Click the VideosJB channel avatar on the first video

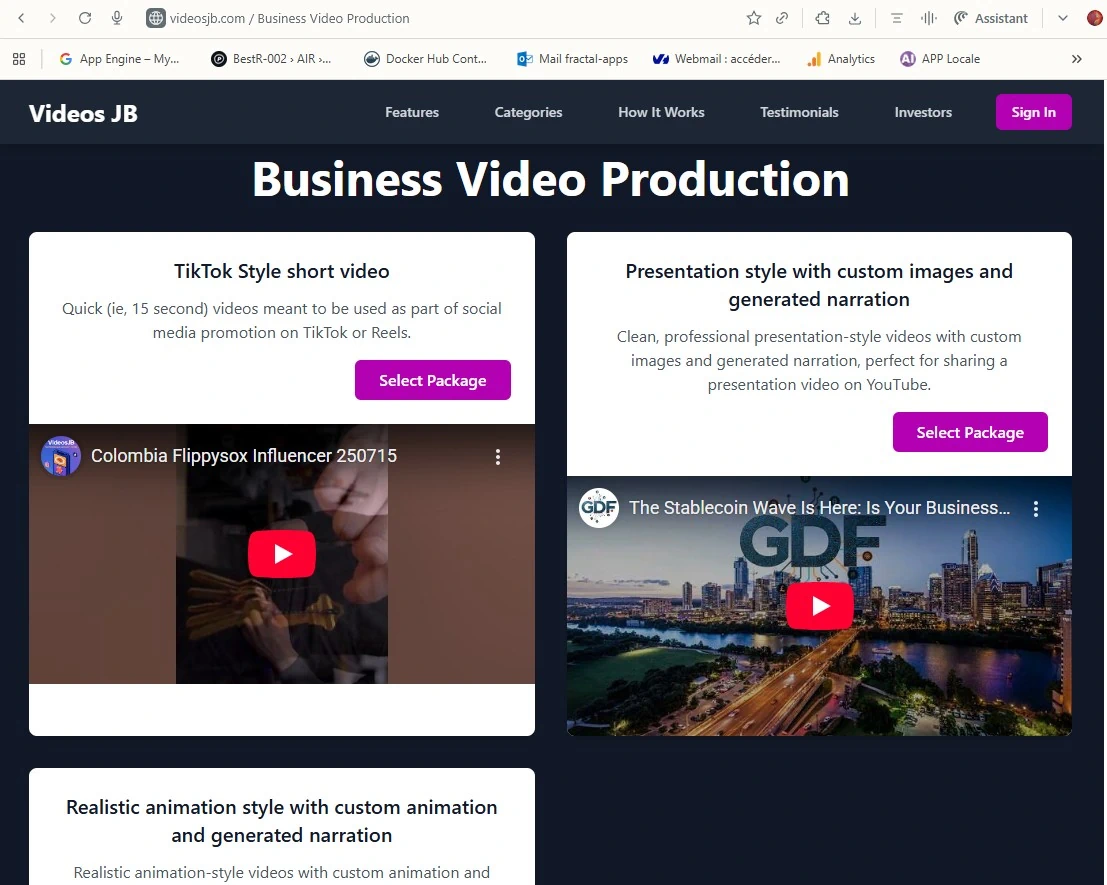click(x=60, y=456)
